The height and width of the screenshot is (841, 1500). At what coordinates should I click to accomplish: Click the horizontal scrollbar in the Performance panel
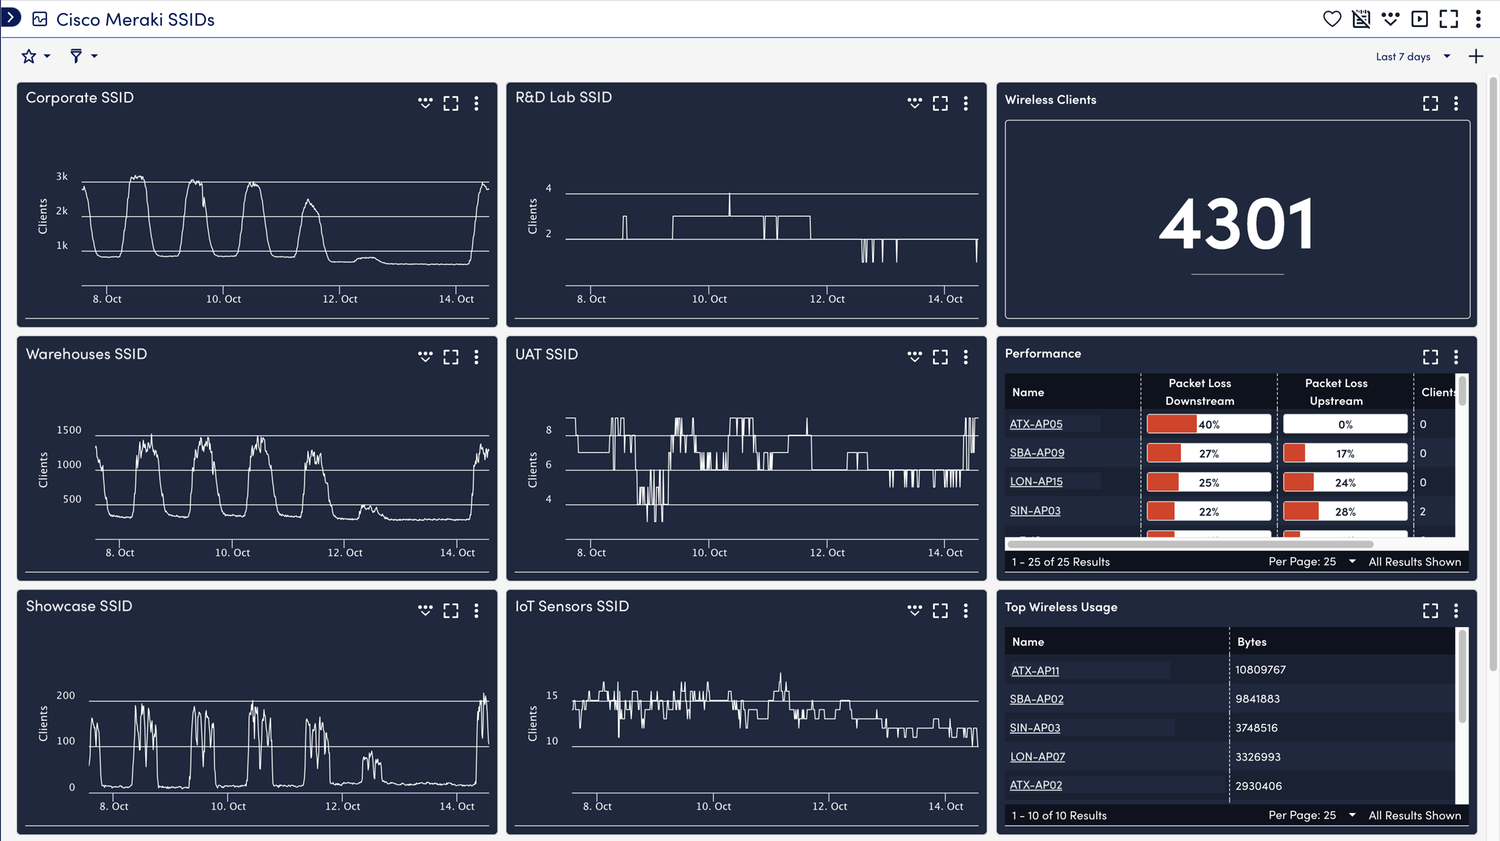click(x=1190, y=543)
